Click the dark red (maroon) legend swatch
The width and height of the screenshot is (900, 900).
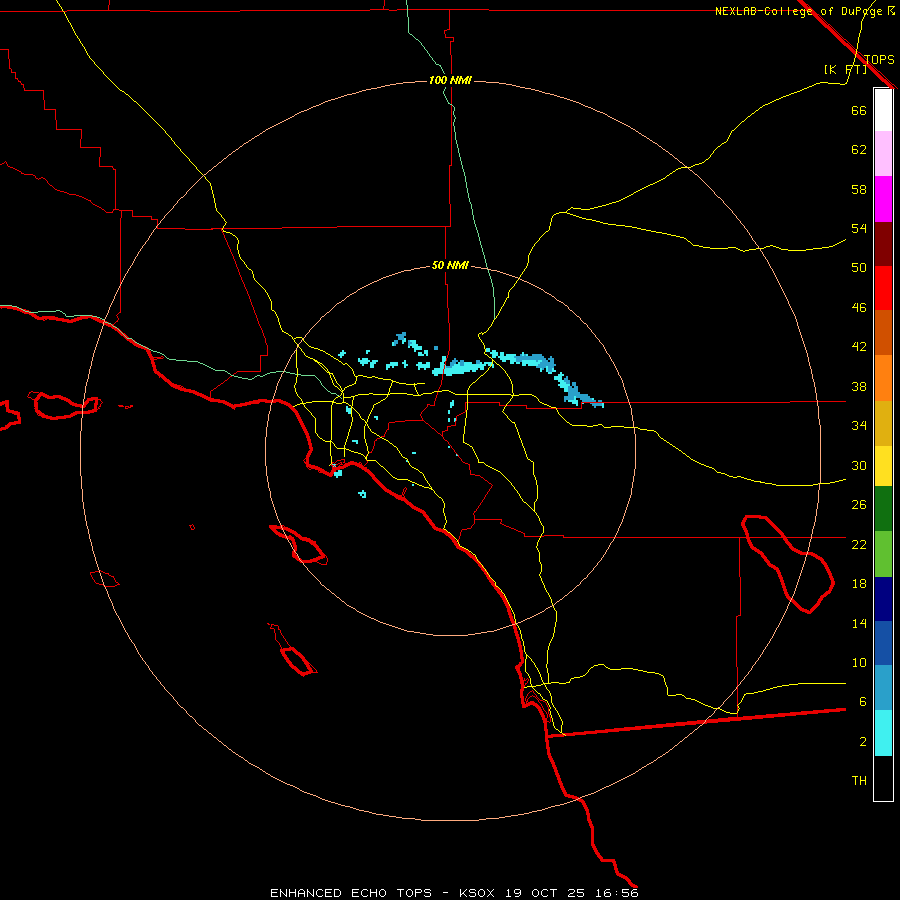point(883,243)
